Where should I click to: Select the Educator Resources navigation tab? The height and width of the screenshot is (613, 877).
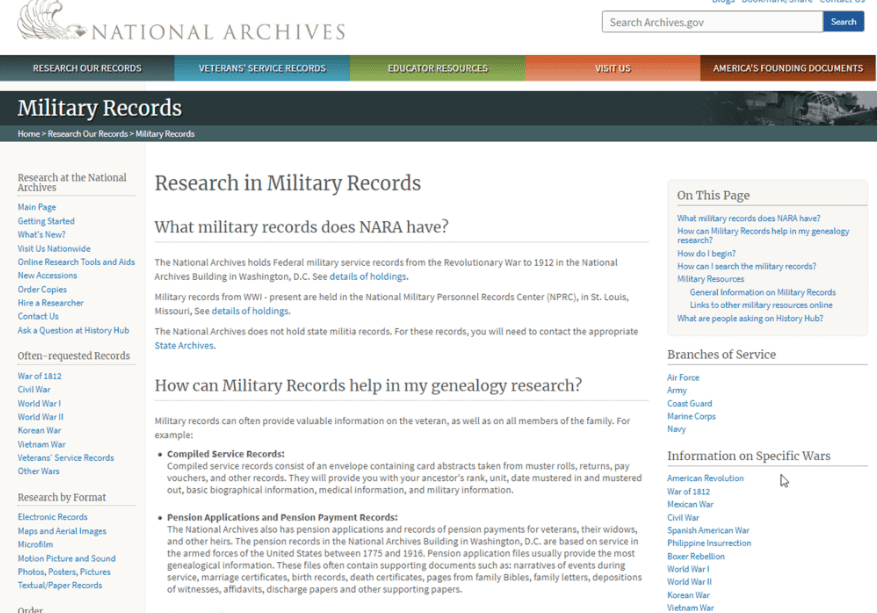tap(437, 68)
